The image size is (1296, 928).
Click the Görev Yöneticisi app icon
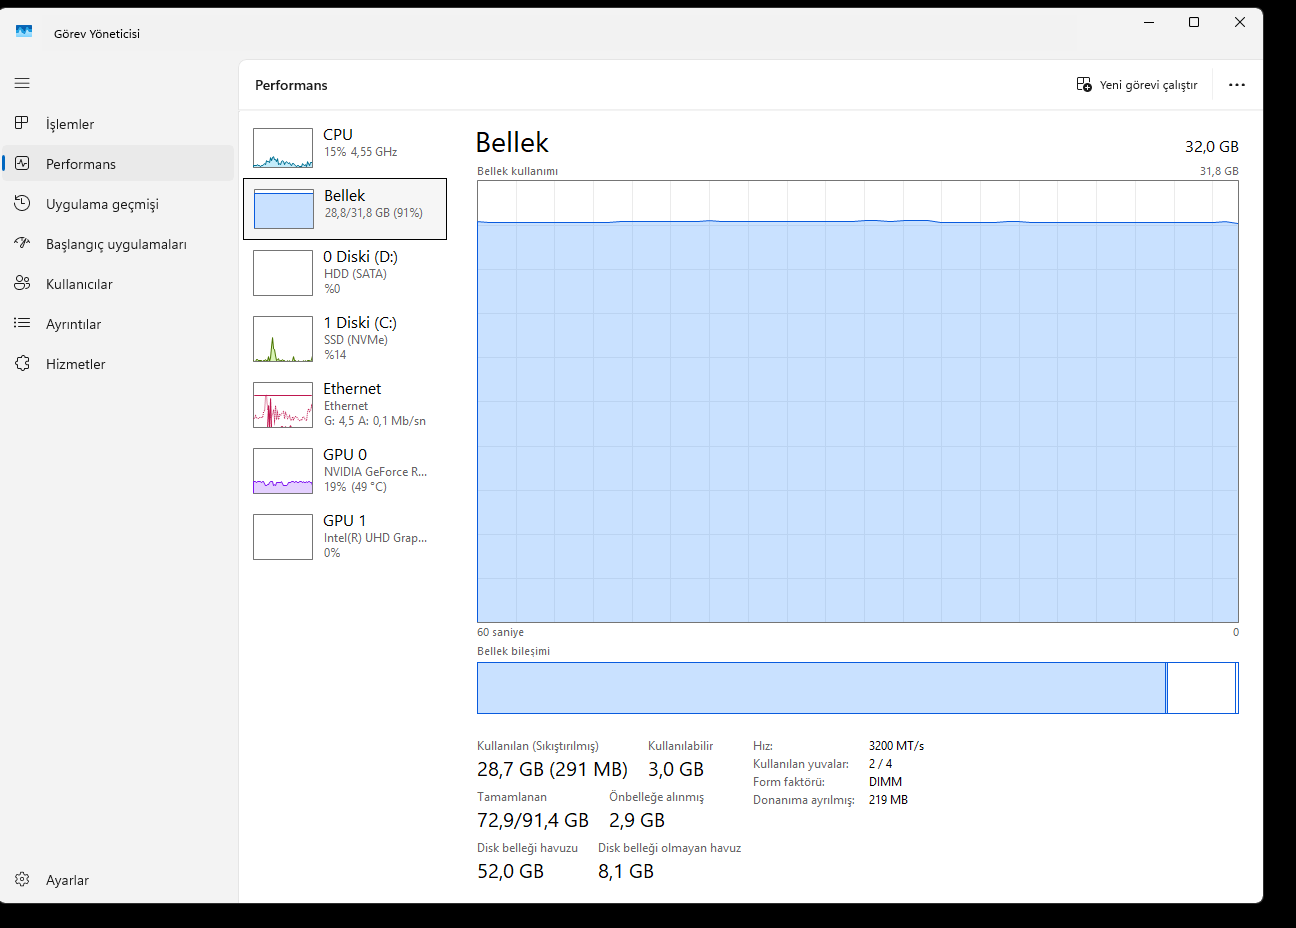point(24,32)
